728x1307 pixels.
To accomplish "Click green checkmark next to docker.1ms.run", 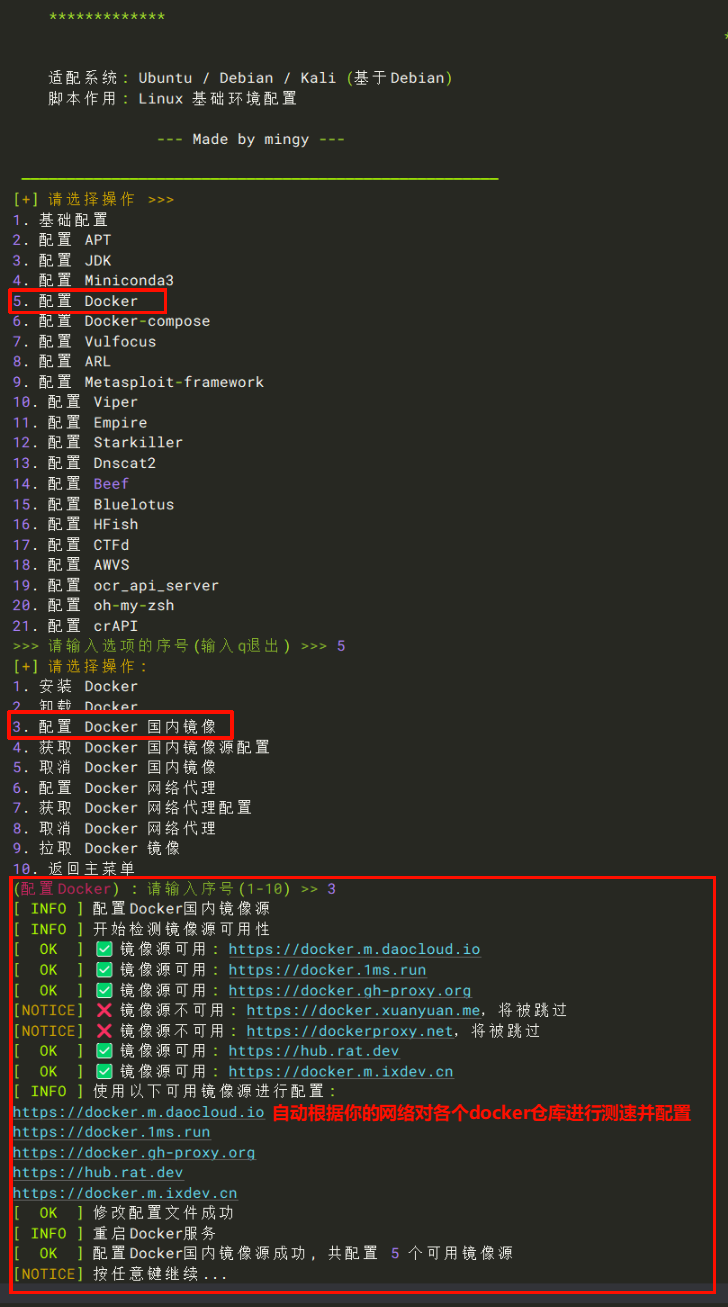I will [104, 970].
